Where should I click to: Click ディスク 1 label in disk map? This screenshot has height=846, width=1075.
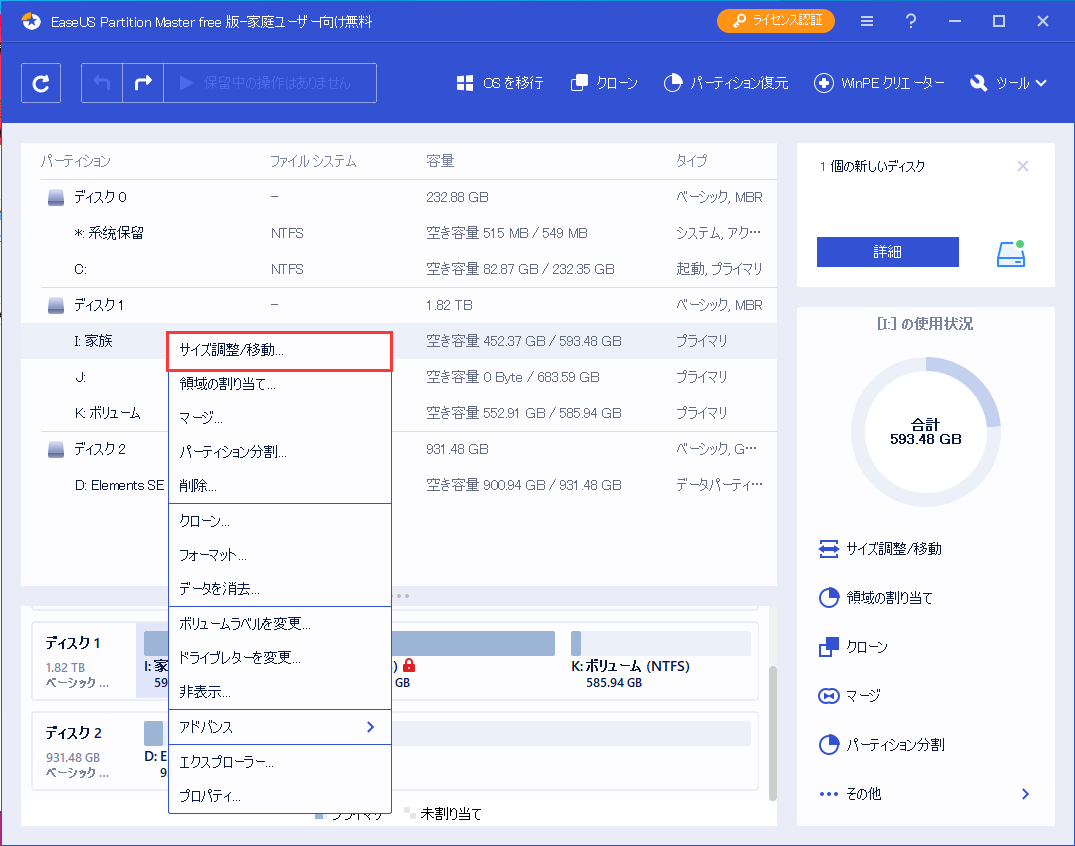tap(73, 643)
